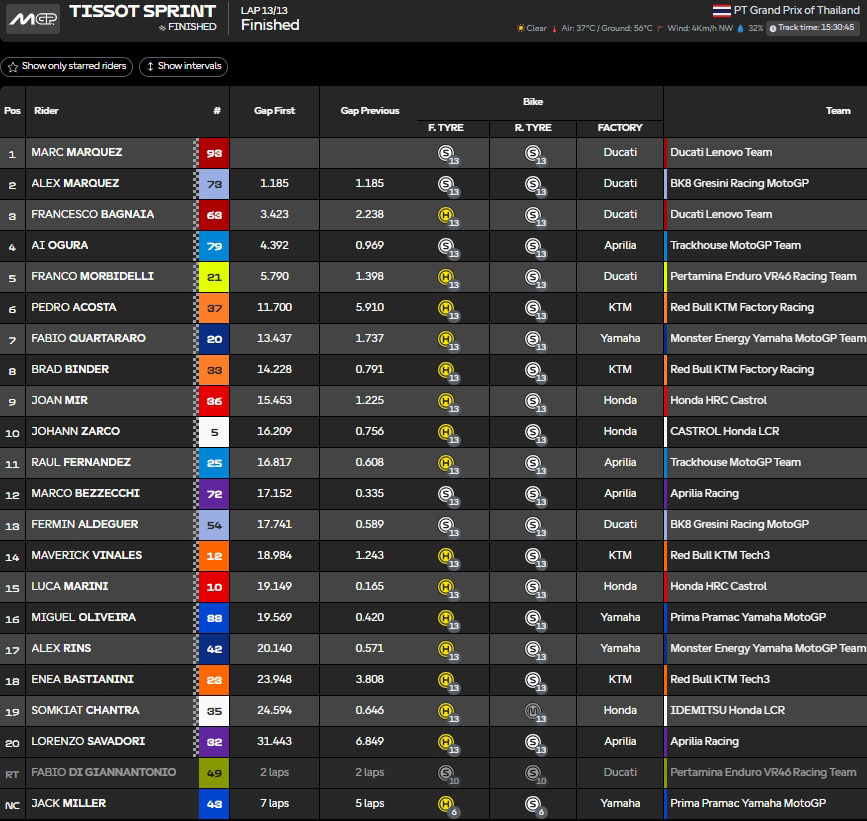Toggle the Show intervals option
The width and height of the screenshot is (867, 821).
click(x=183, y=67)
